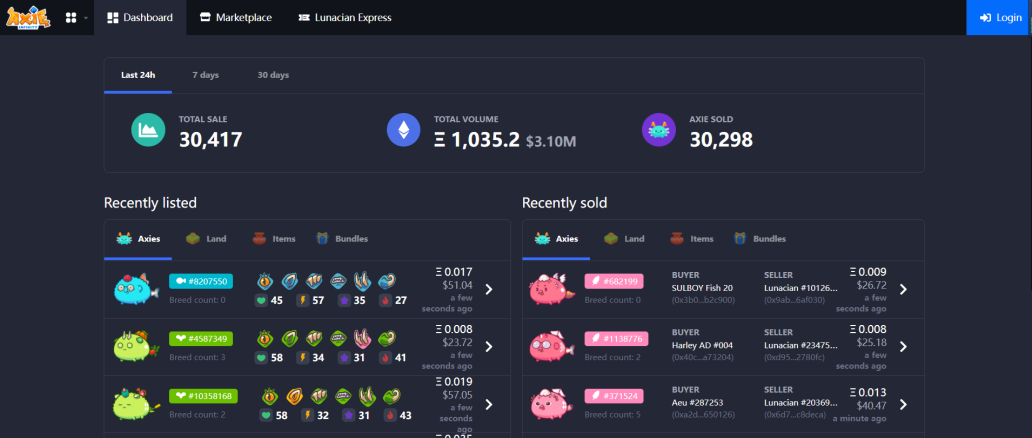Click the pink Axie #1138776 thumbnail
Viewport: 1032px width, 438px height.
[x=552, y=347]
